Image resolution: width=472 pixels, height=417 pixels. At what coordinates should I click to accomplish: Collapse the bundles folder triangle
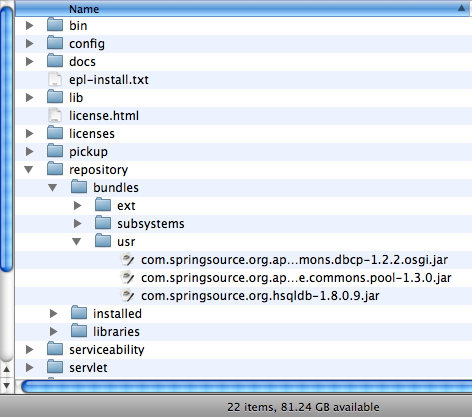pos(53,188)
